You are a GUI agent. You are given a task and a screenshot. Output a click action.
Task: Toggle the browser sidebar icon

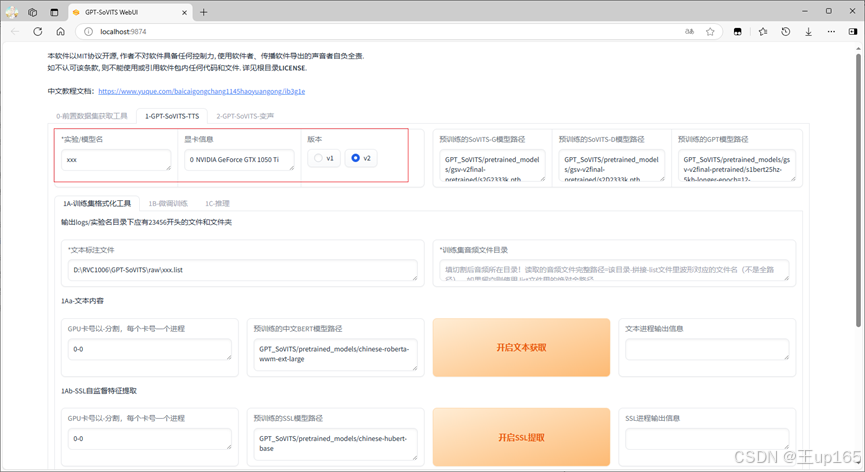tap(853, 31)
